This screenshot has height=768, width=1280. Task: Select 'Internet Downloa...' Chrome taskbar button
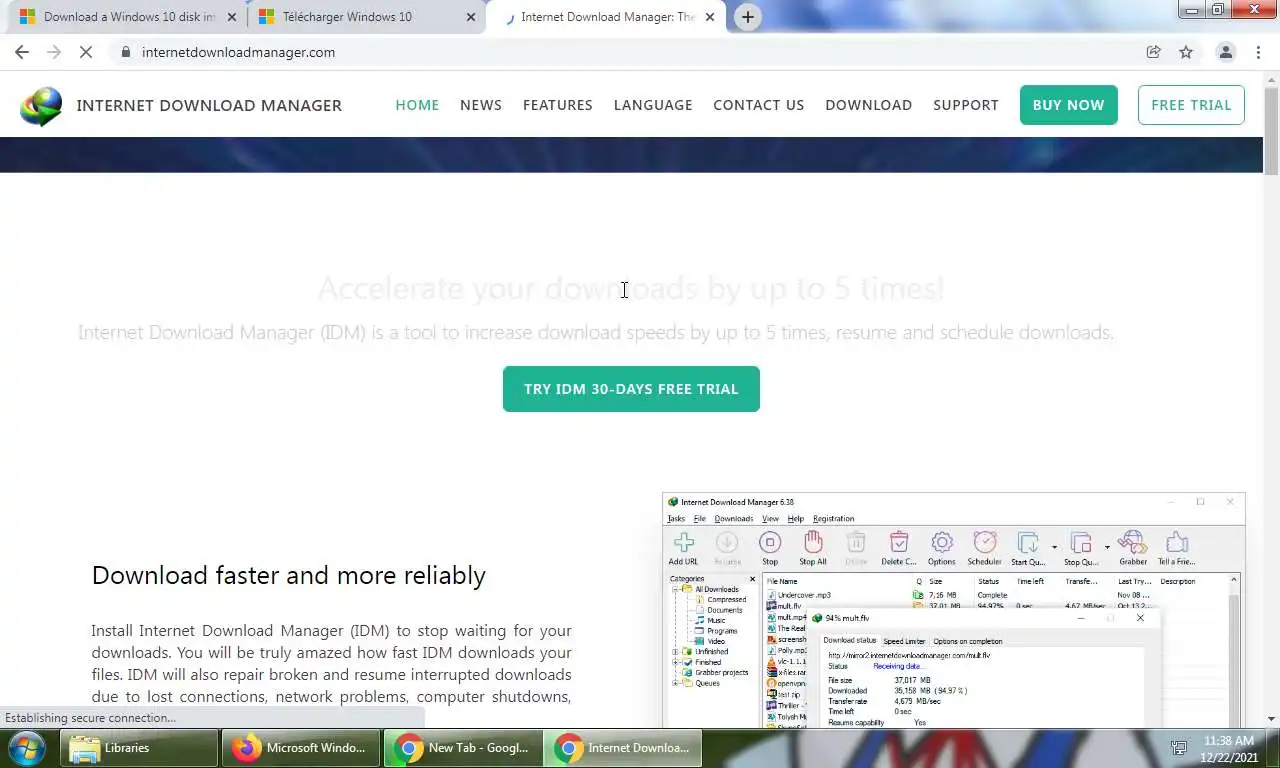624,748
